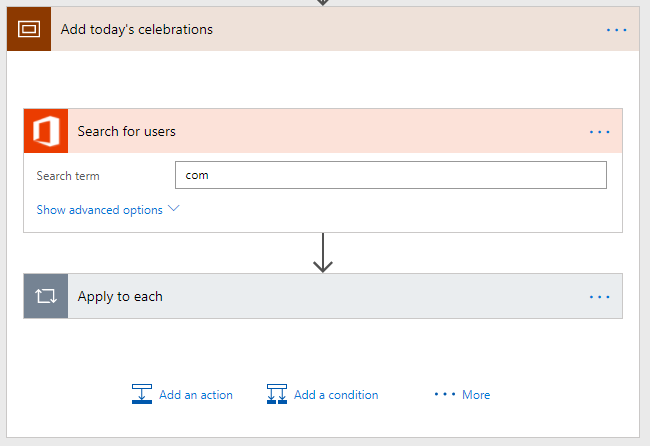Click the Search term field label

point(68,176)
